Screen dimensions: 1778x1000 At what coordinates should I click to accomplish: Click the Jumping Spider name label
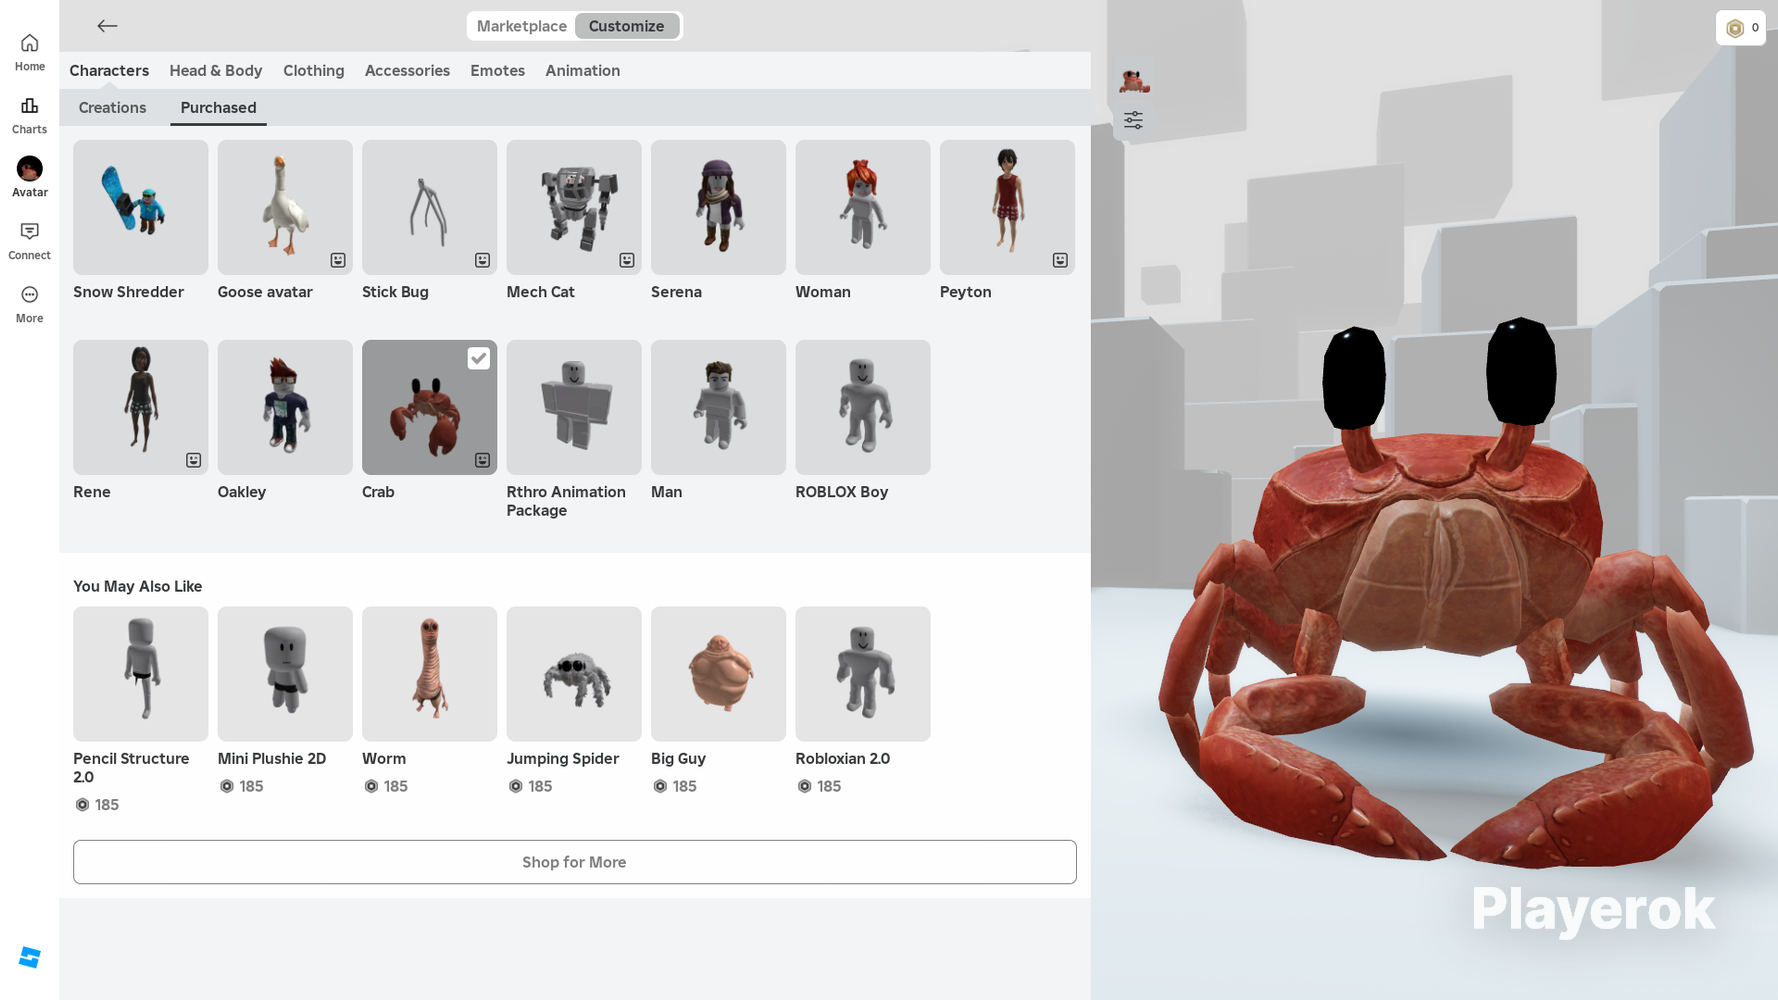tap(562, 759)
